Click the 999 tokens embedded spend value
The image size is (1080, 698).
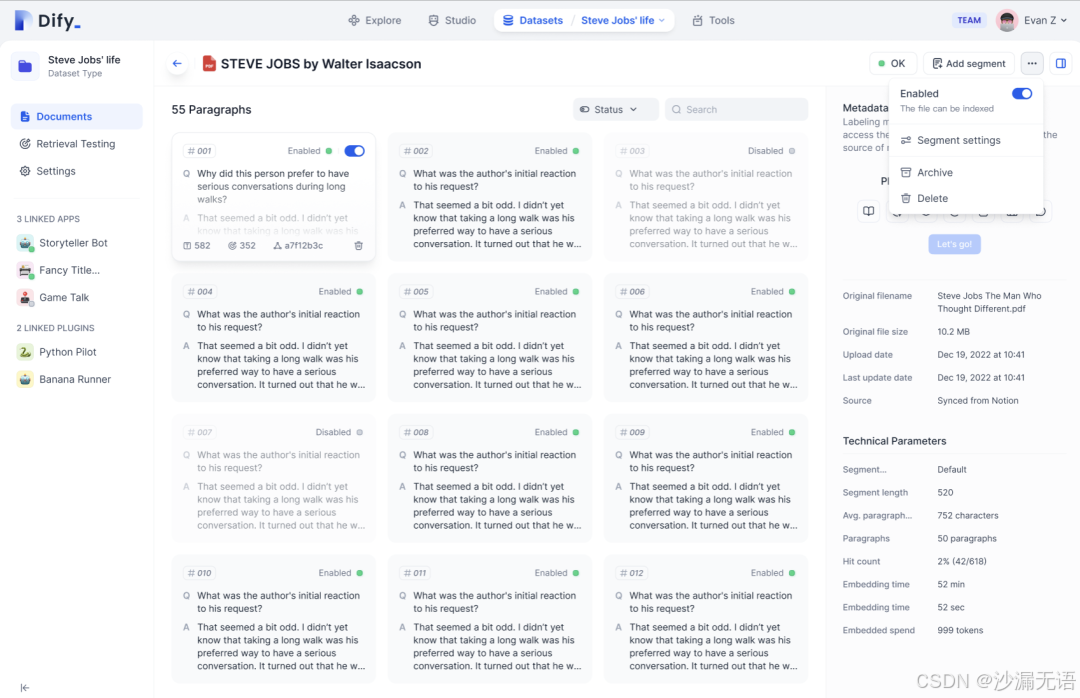[960, 630]
